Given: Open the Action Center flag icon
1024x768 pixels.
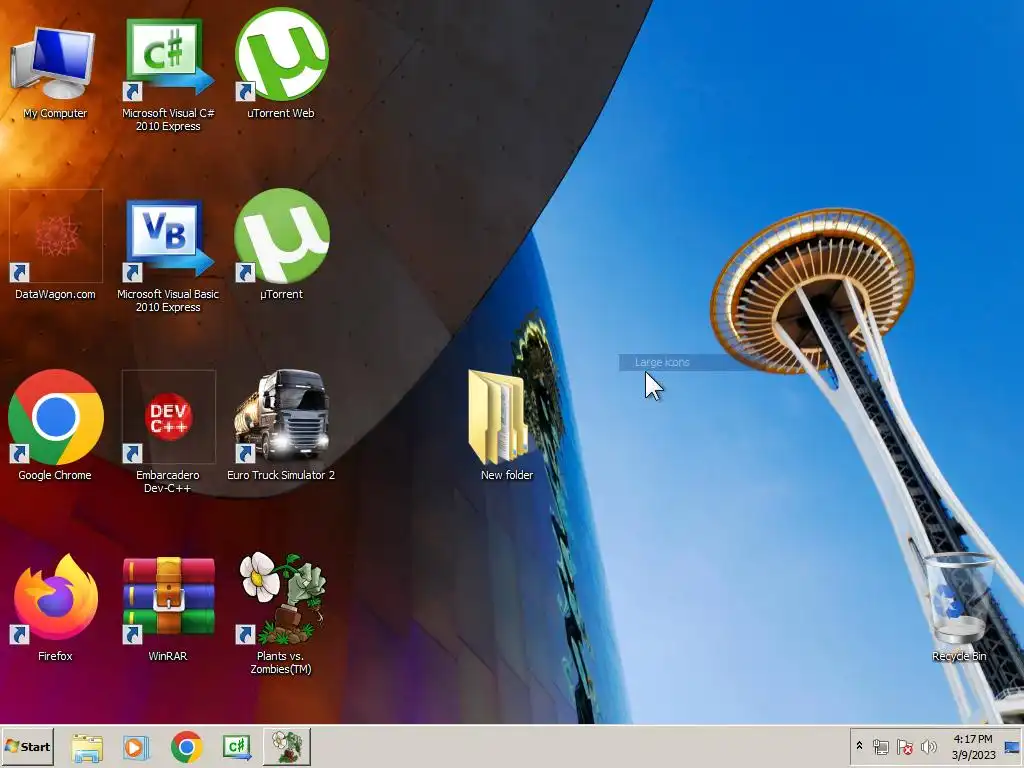Looking at the screenshot, I should pos(904,746).
